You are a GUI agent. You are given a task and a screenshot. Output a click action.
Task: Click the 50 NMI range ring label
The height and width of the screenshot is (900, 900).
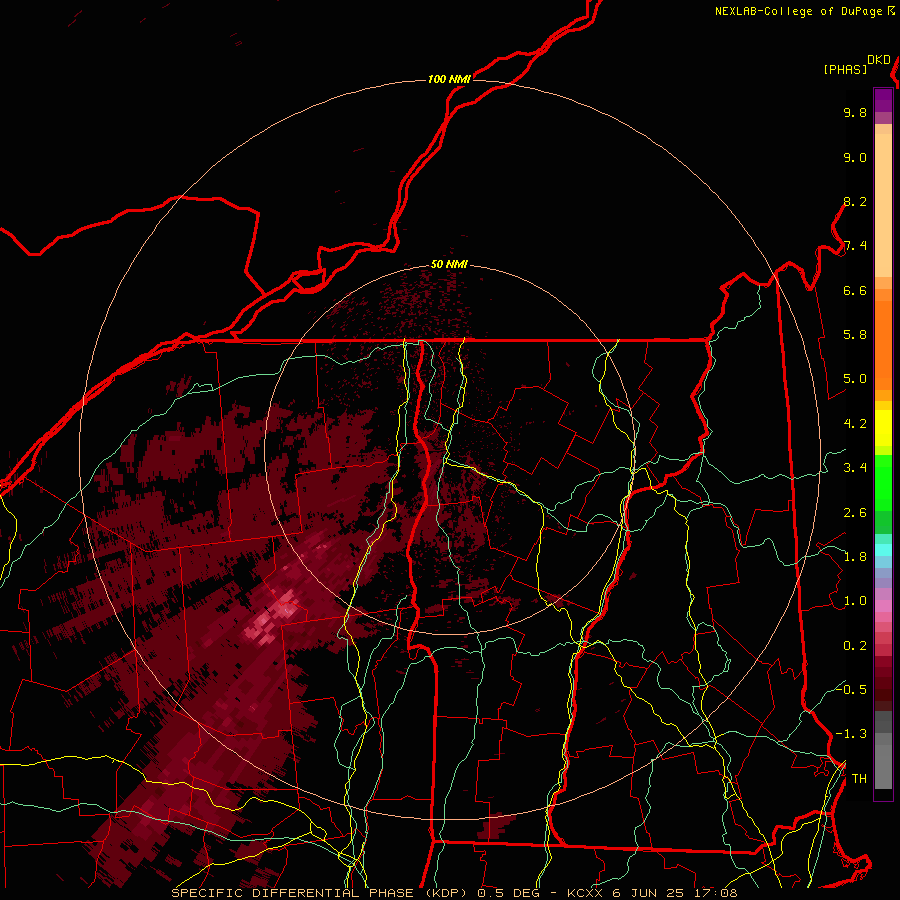[x=449, y=265]
